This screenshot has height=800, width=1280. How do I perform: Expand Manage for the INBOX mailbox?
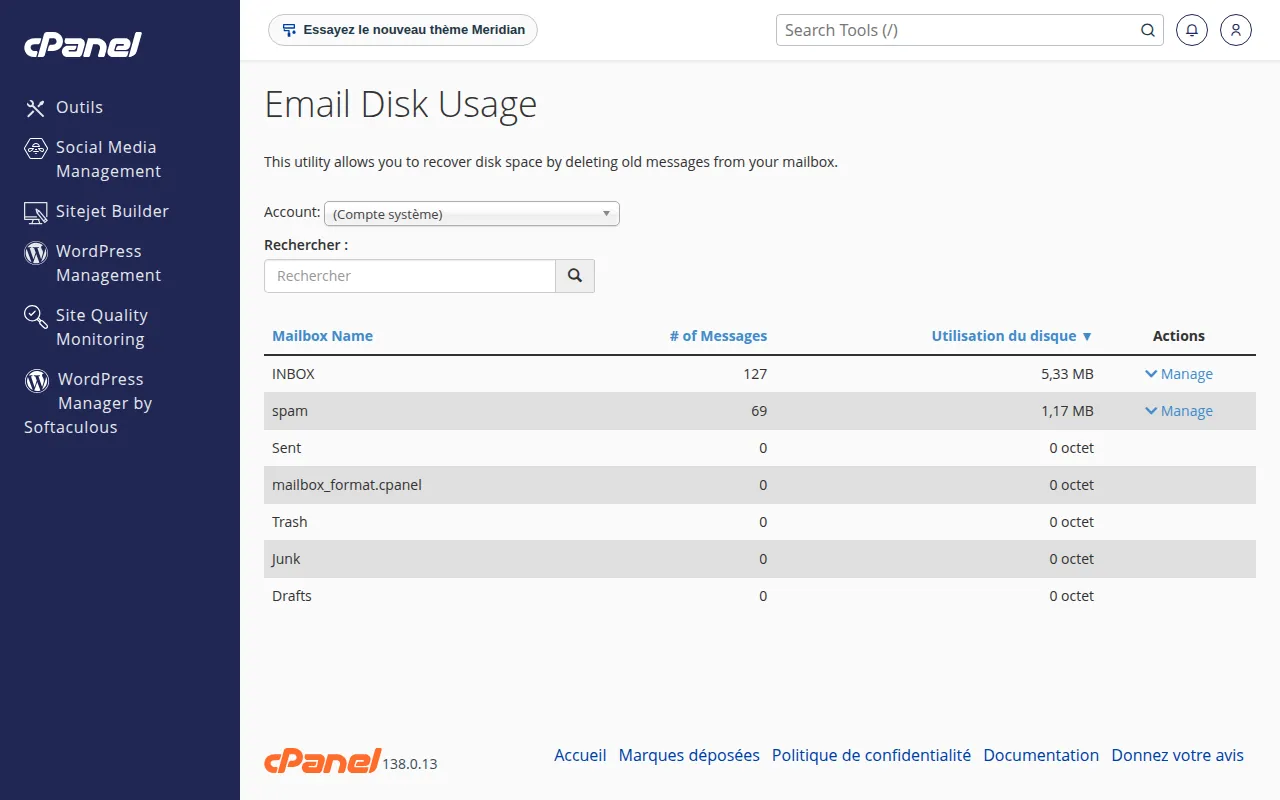(1179, 374)
